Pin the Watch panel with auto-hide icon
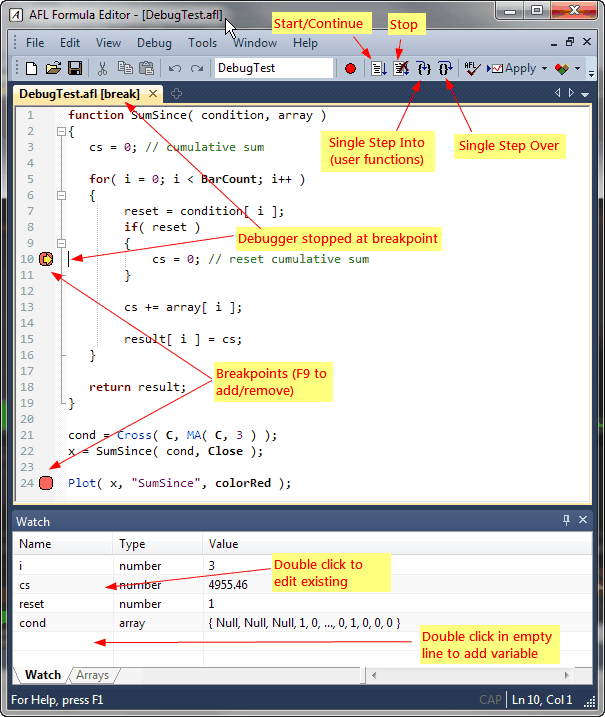 (566, 521)
